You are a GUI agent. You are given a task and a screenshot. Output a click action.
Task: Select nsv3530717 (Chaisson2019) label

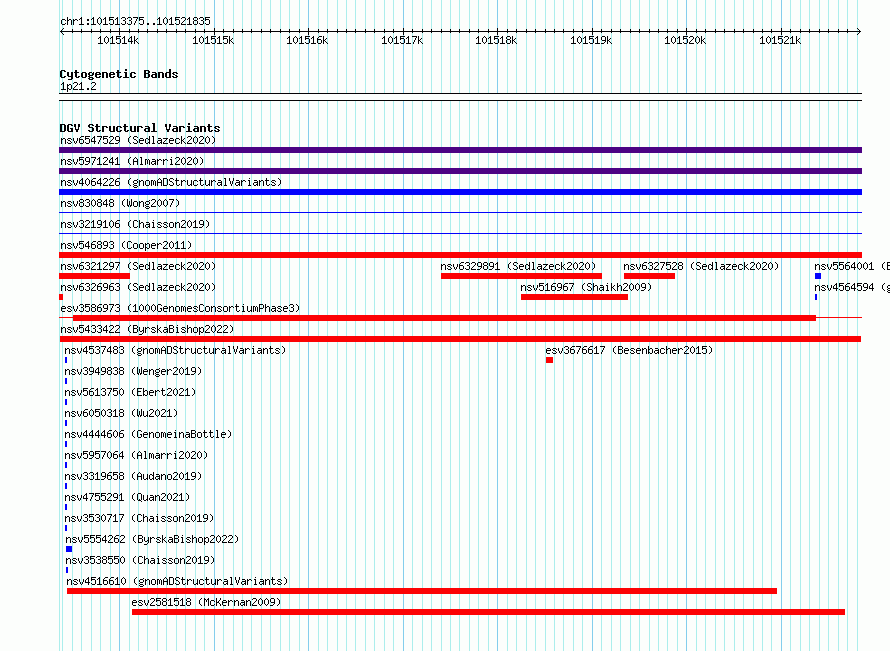(139, 518)
